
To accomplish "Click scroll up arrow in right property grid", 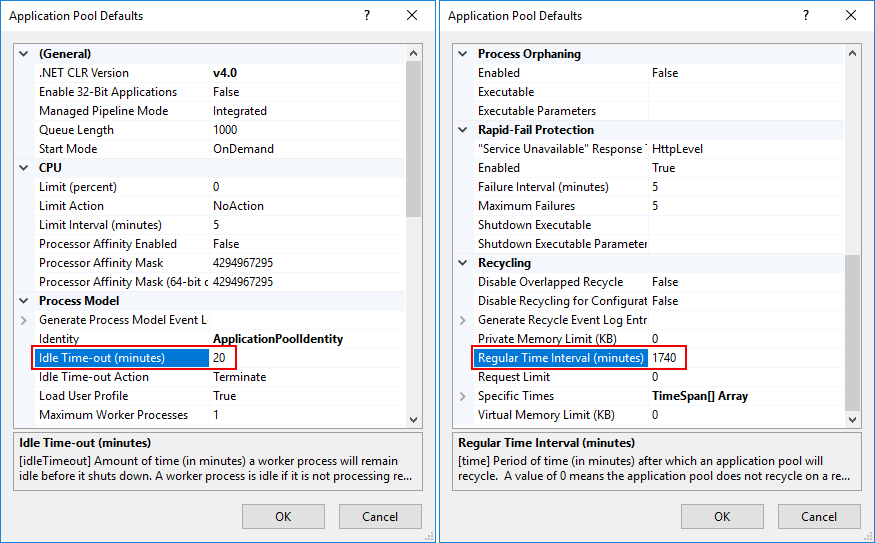I will (853, 53).
